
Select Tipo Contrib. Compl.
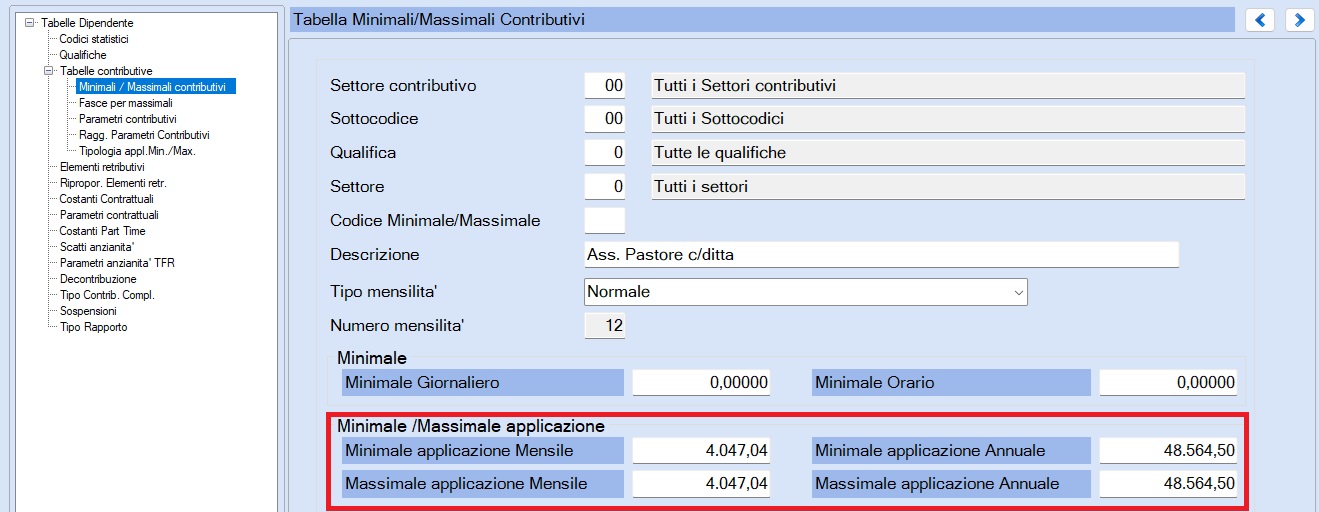107,295
